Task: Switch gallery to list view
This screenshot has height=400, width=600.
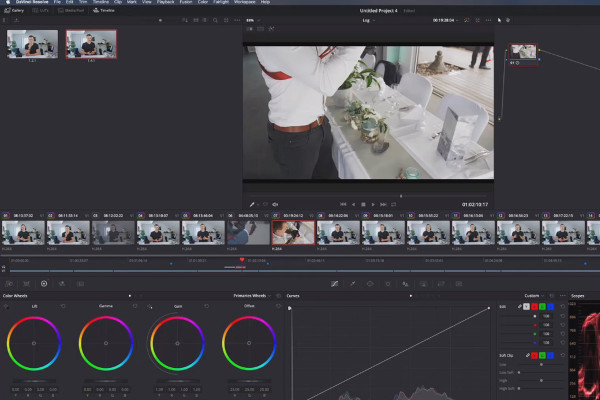Action: click(205, 20)
